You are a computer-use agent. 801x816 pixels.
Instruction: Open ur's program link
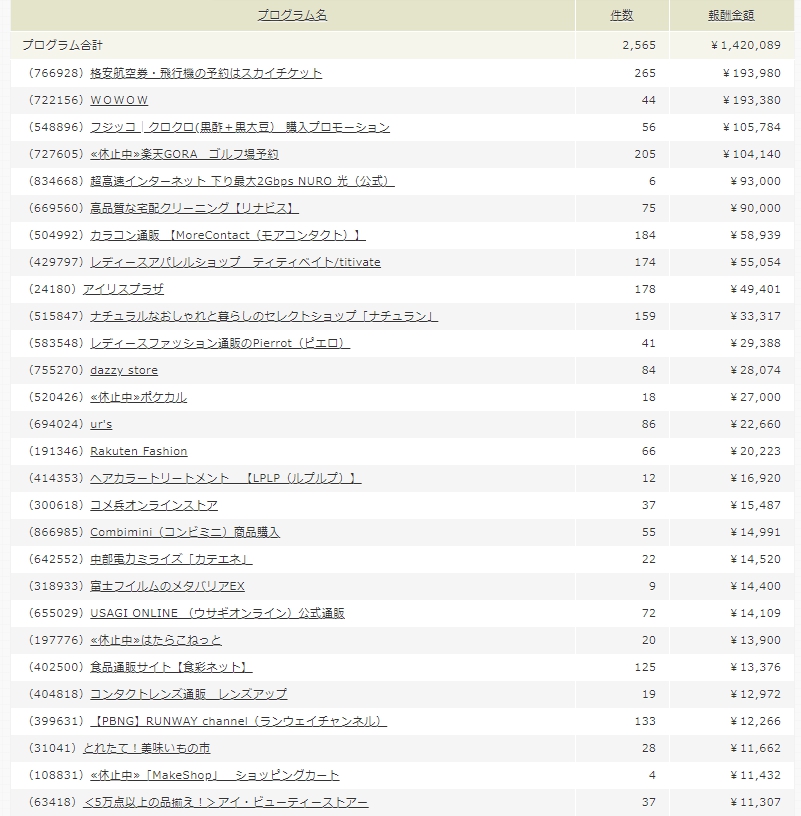point(101,425)
